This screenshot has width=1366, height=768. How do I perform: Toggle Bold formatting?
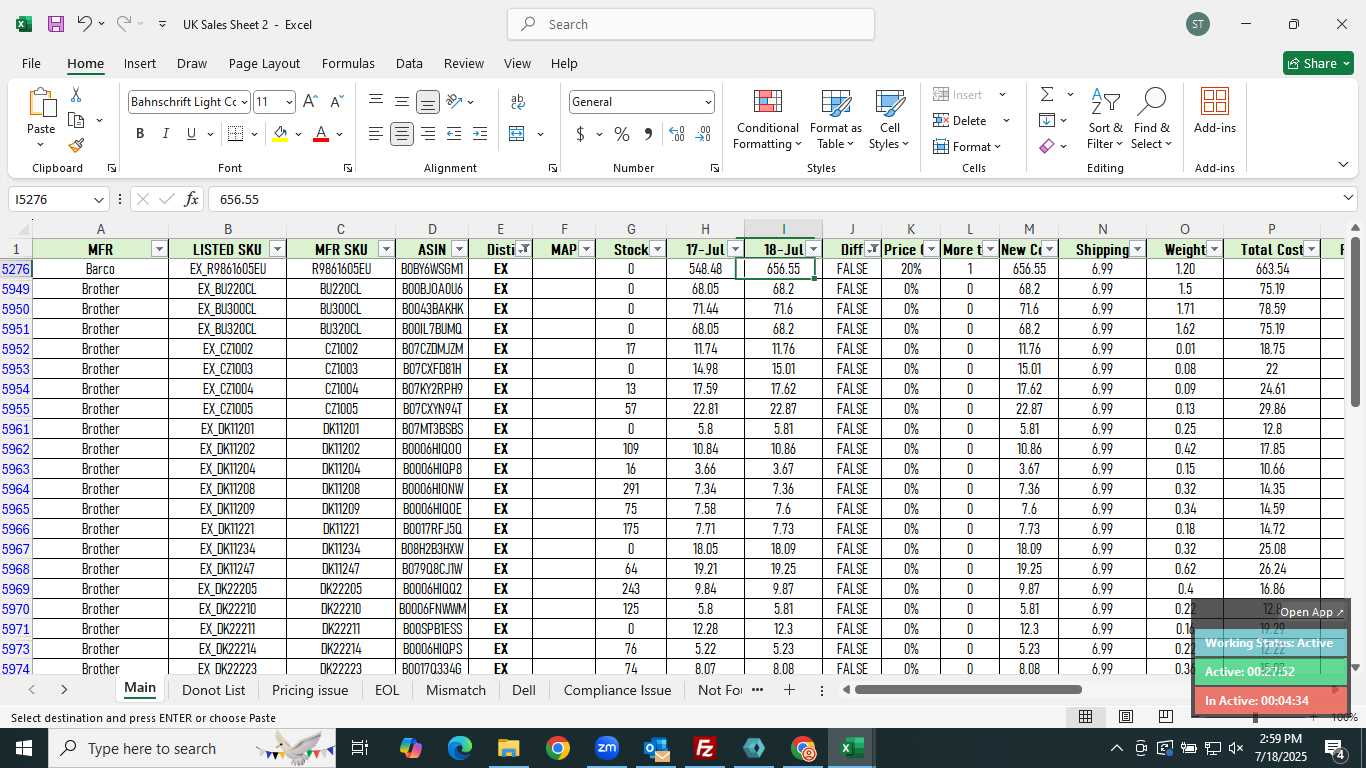(140, 134)
